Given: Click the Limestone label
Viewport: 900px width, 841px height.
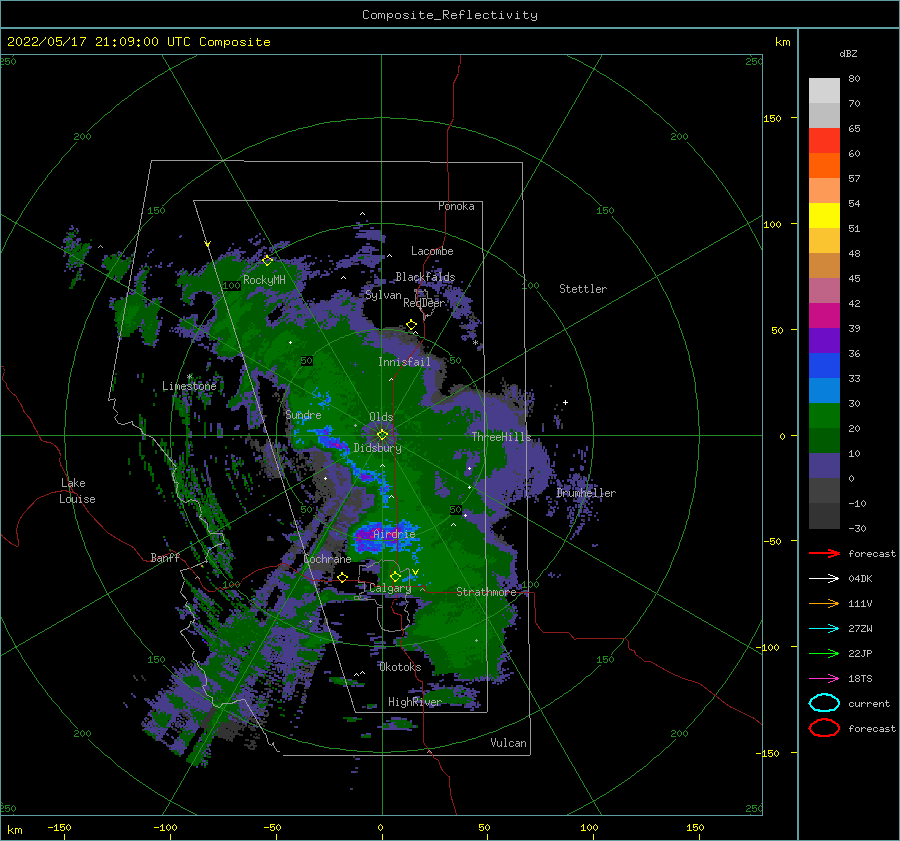Looking at the screenshot, I should tap(189, 386).
